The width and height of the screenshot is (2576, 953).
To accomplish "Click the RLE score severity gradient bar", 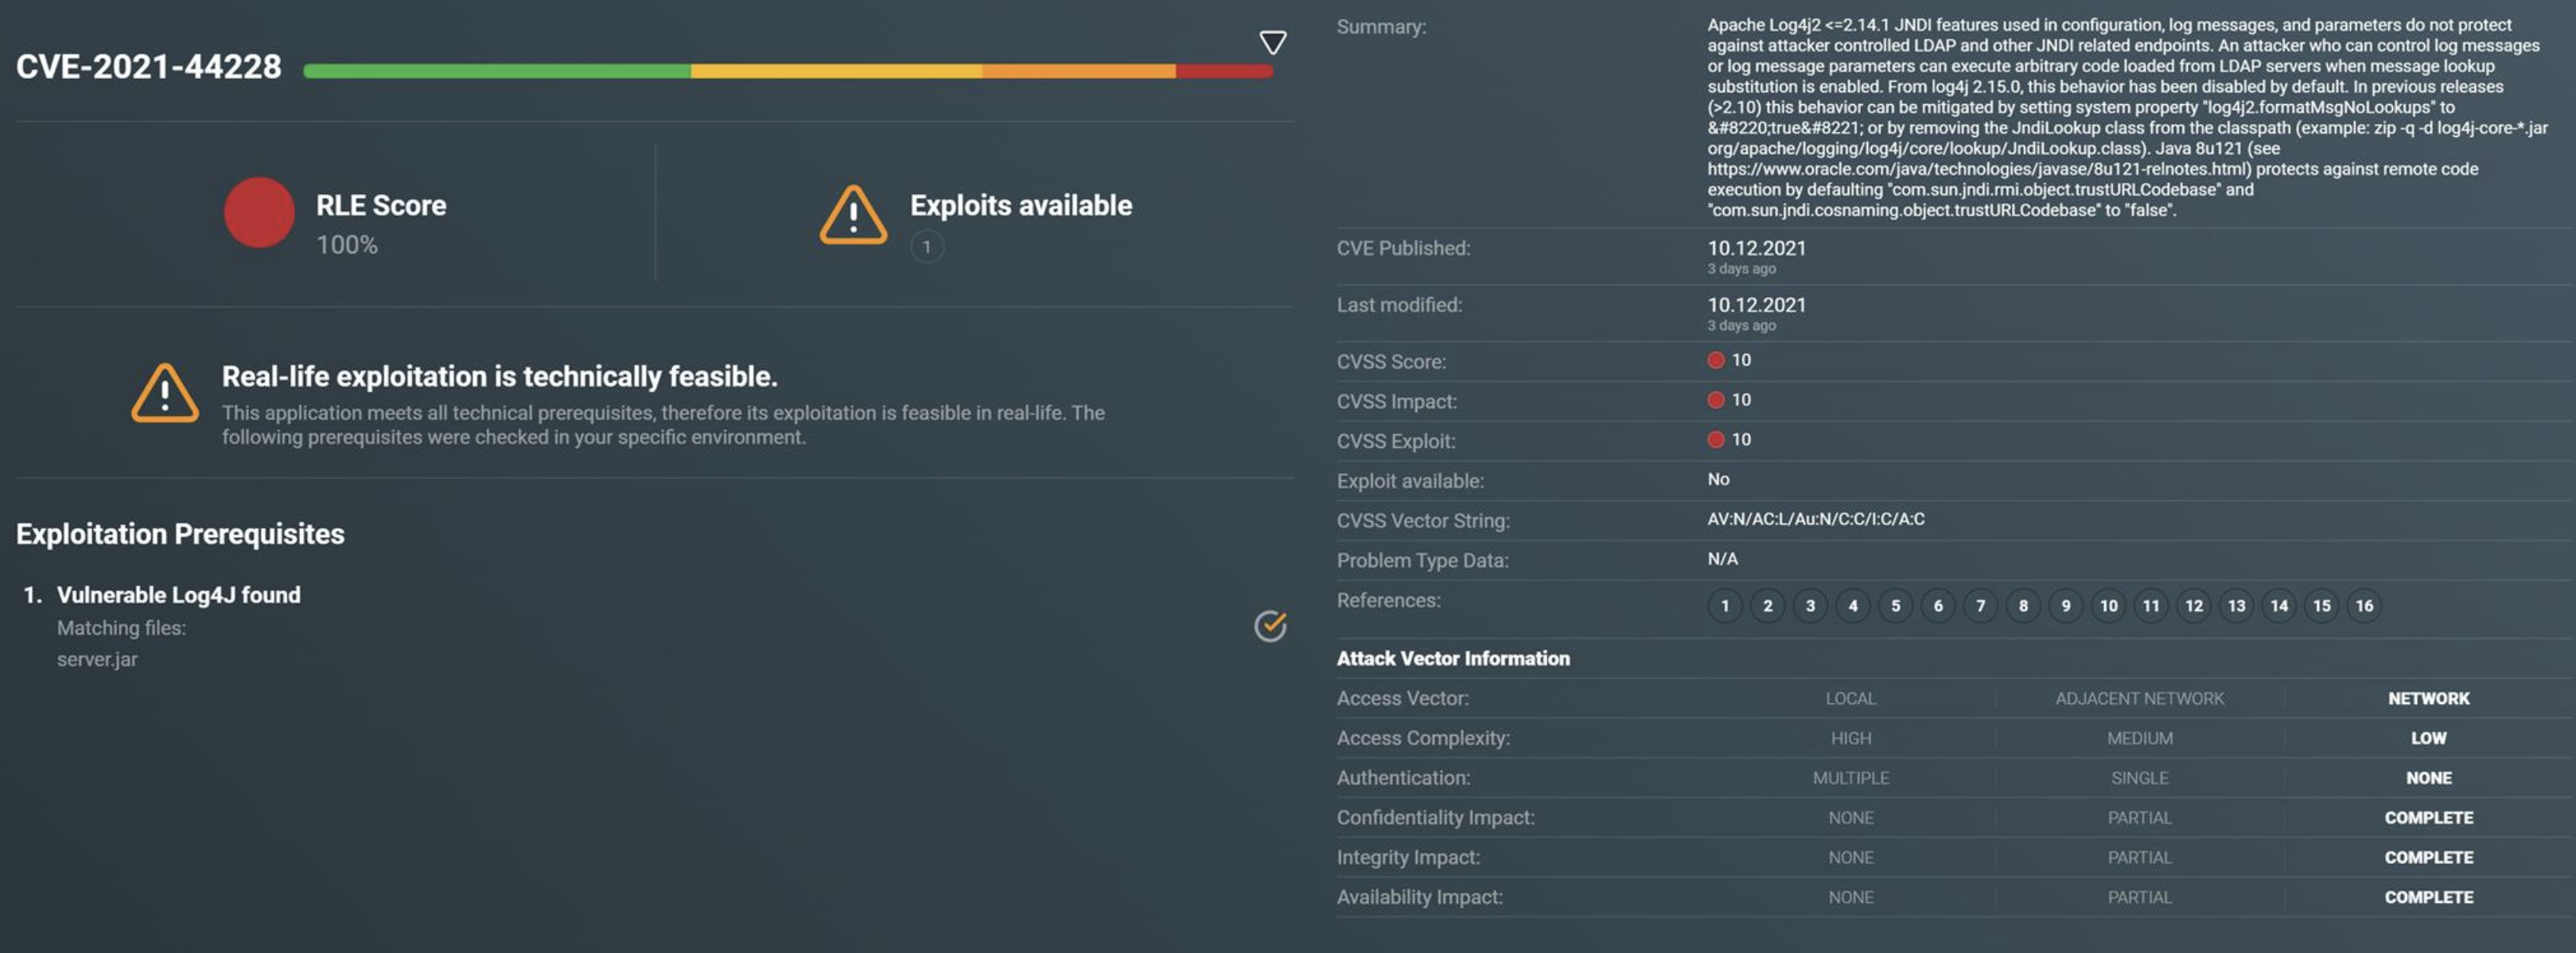I will 788,70.
